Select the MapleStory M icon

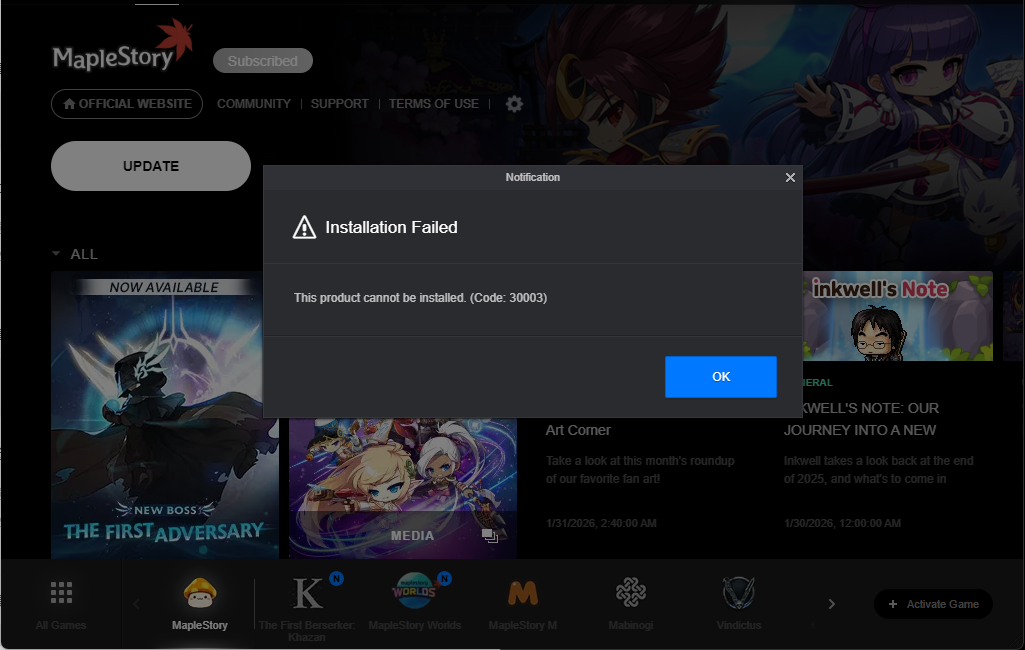point(522,594)
